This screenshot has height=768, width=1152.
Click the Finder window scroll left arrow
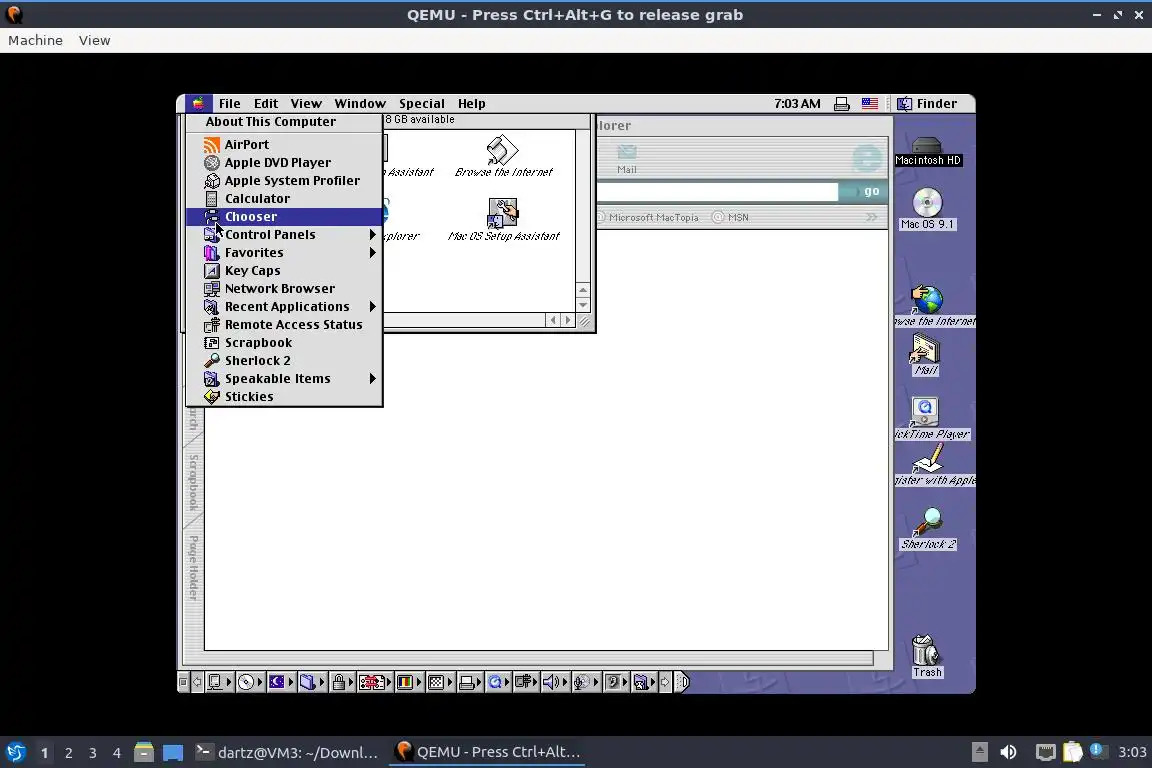(552, 320)
